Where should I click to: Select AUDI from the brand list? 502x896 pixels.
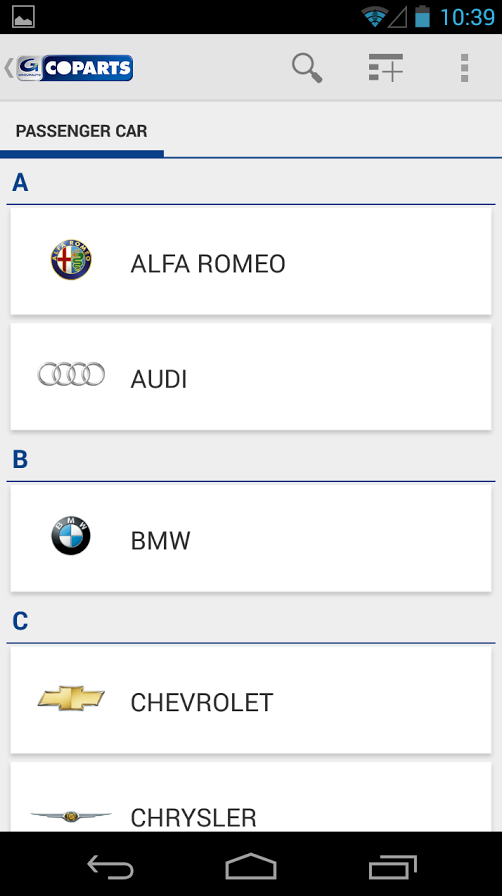(x=251, y=377)
